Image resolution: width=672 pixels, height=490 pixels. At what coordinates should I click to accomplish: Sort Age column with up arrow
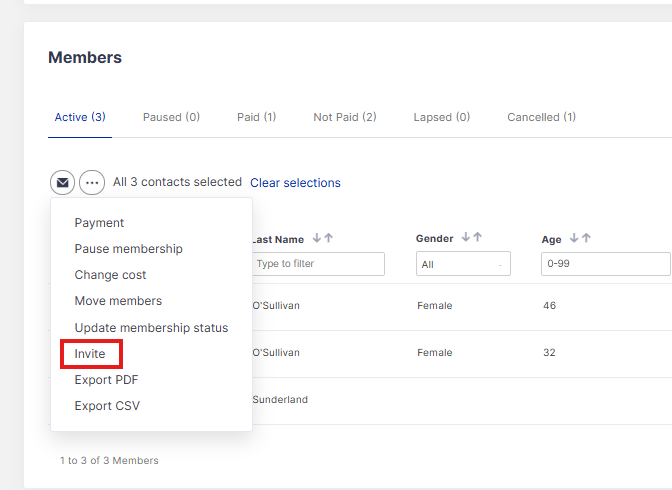pos(586,238)
